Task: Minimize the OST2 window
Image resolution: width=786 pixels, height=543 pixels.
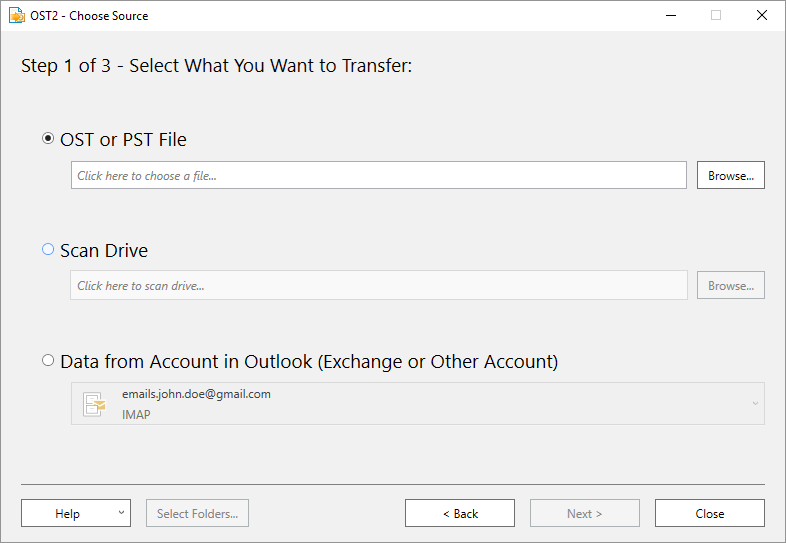Action: pos(671,16)
